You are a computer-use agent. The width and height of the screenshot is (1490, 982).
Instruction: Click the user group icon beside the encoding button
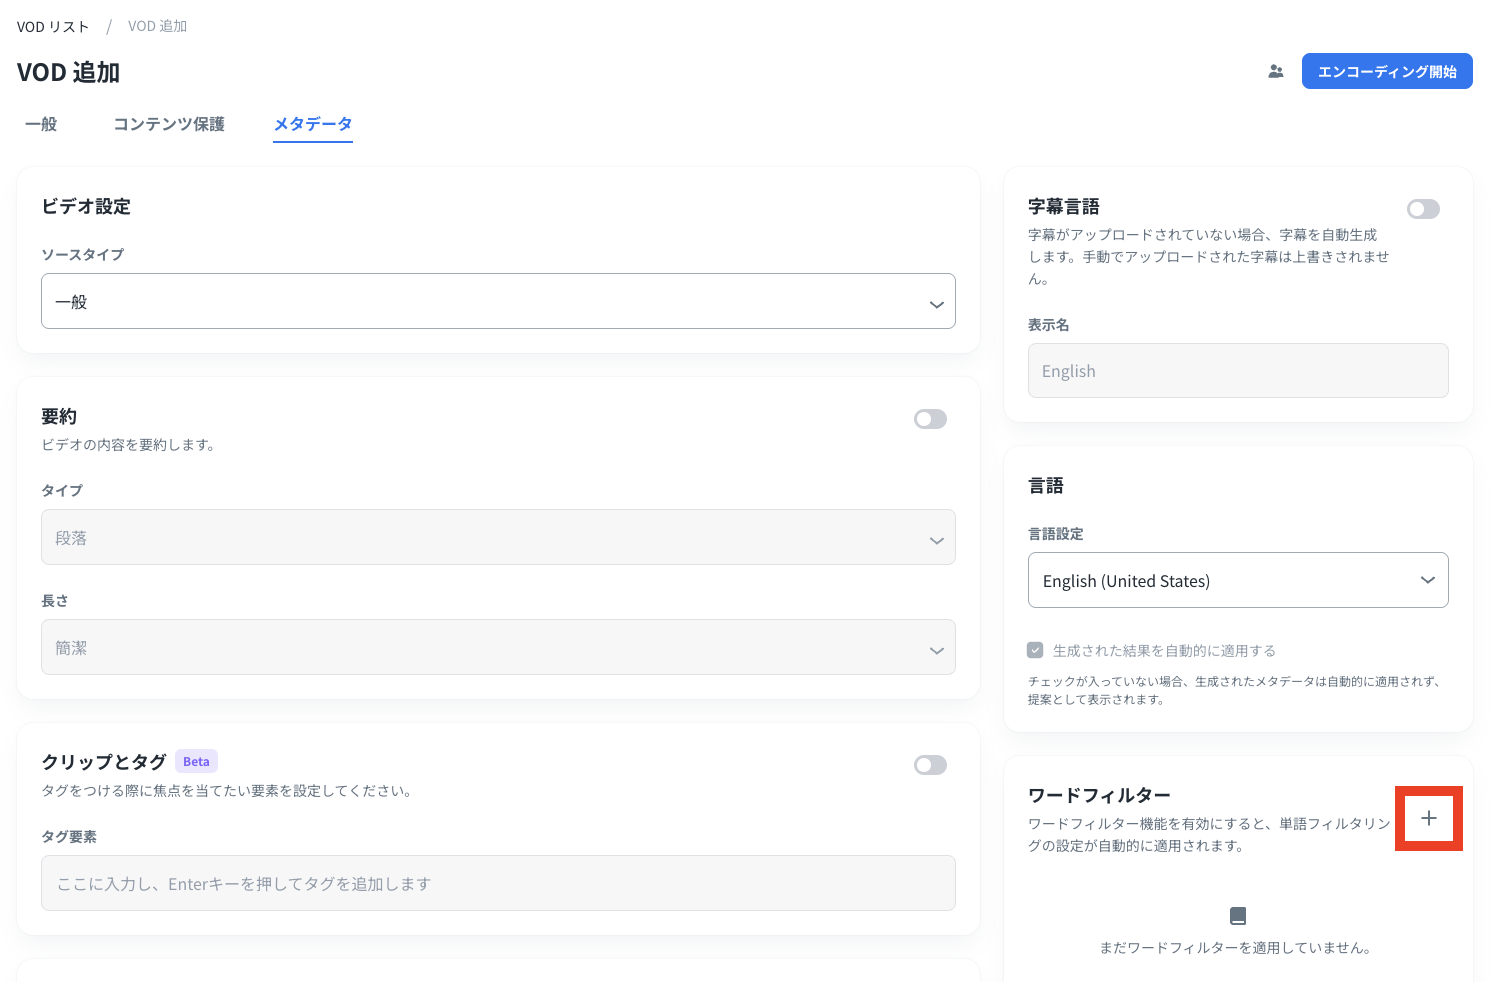point(1275,72)
